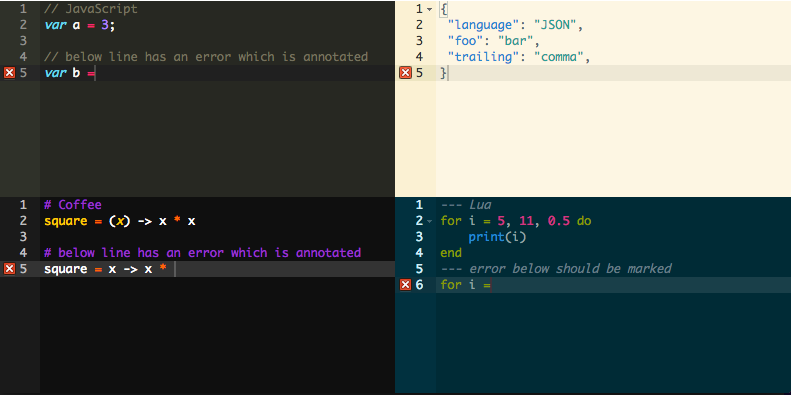Click the '"trailing": "comma",' line

click(x=519, y=57)
